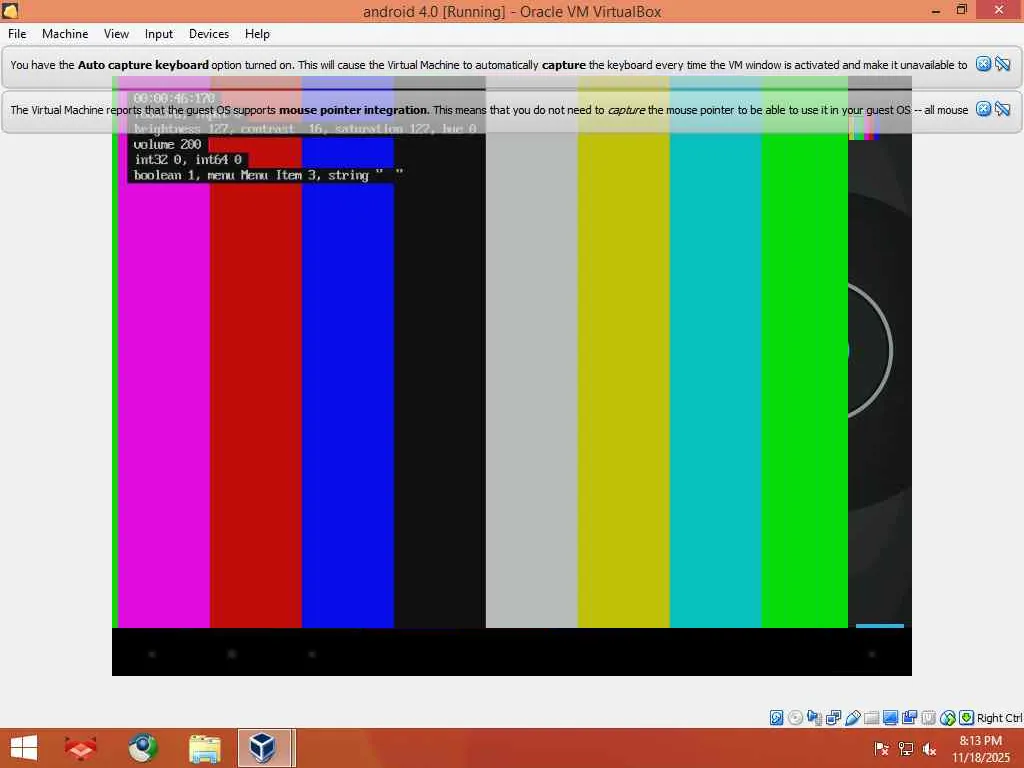Click the mouse integration status icon

(948, 718)
